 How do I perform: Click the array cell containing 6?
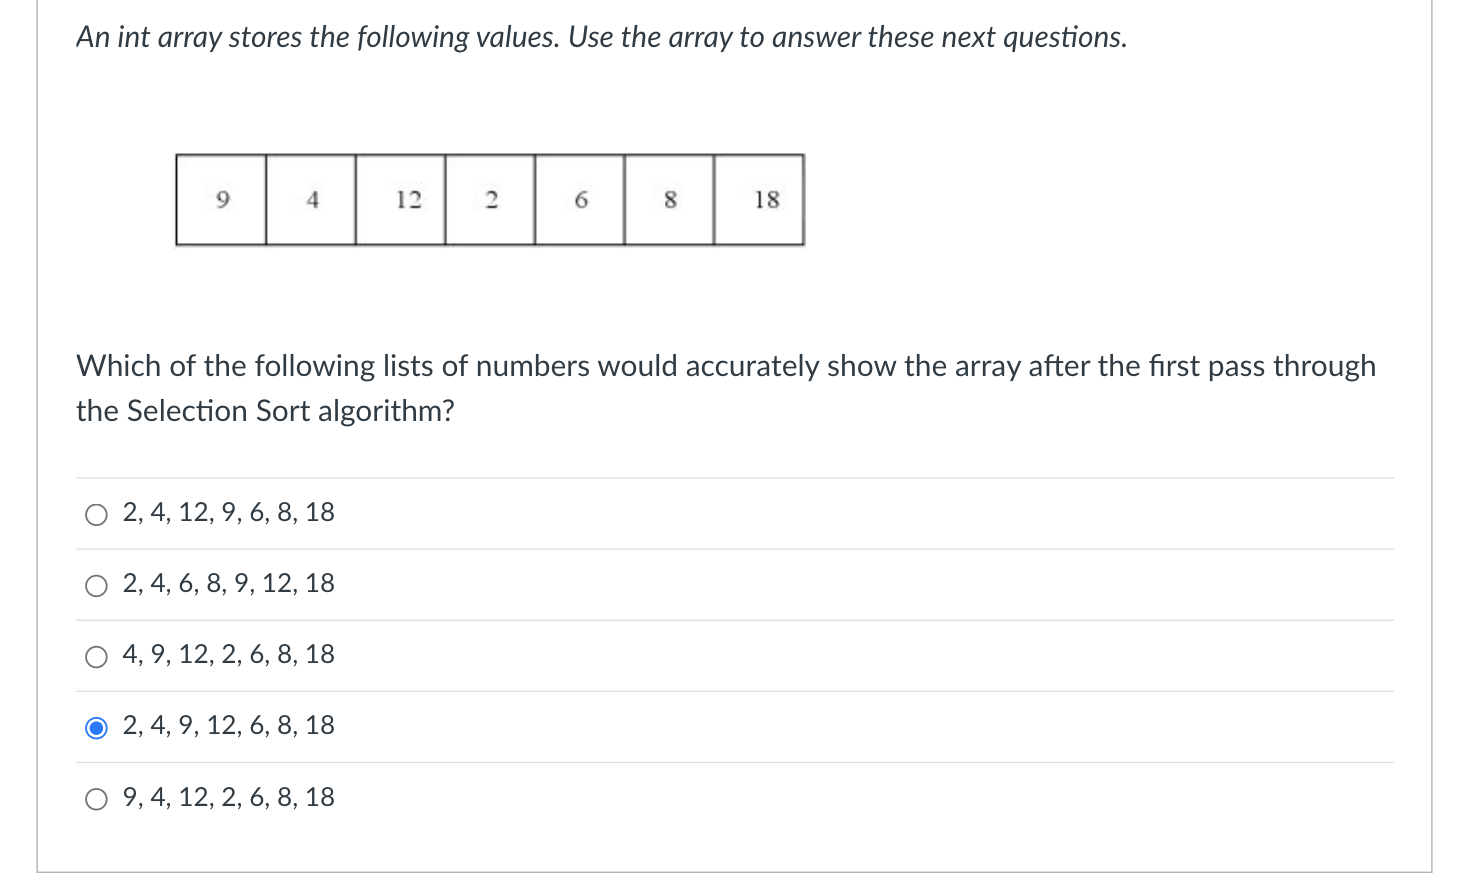coord(580,200)
